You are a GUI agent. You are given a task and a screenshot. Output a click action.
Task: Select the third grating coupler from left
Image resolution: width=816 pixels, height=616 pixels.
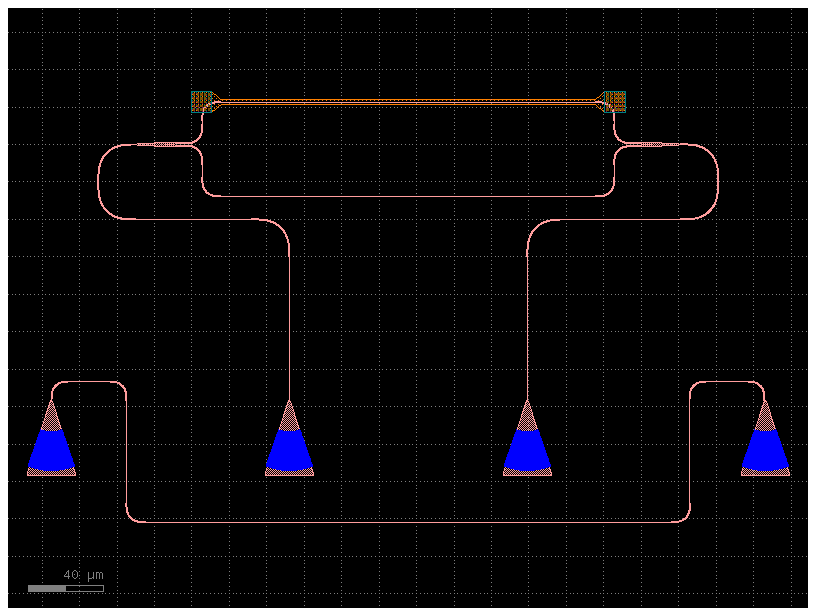pos(527,450)
